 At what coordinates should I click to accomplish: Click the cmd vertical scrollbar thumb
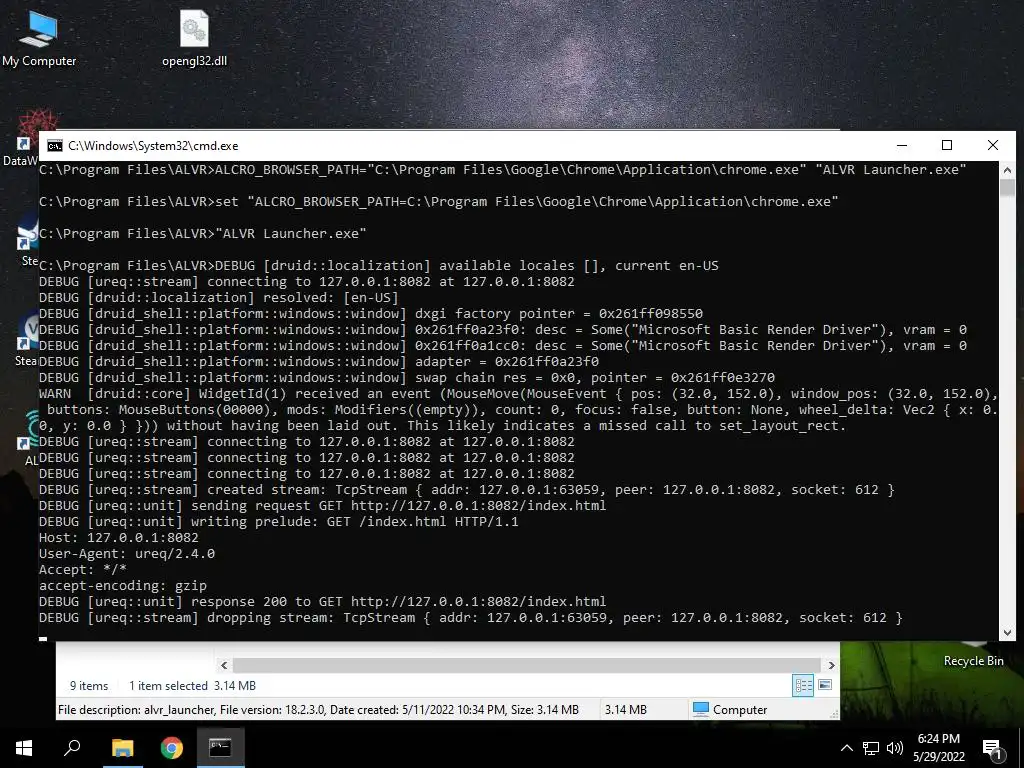click(1007, 187)
